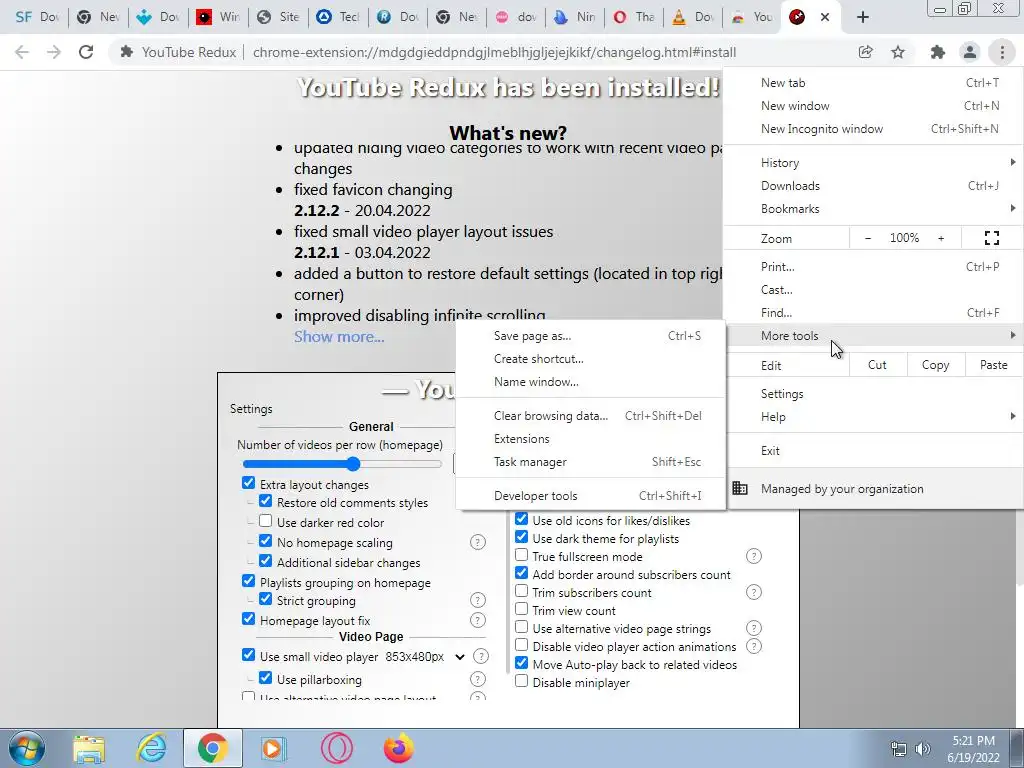Screen dimensions: 1024x768
Task: Open the Extensions puzzle icon
Action: pos(938,52)
